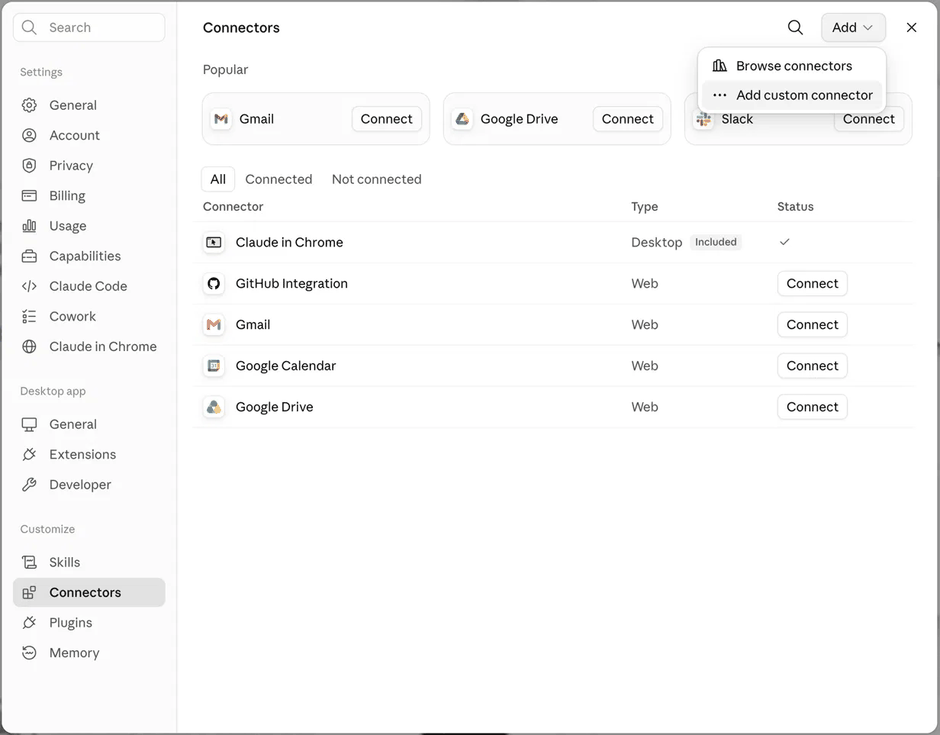Click the Privacy shield icon
This screenshot has height=735, width=940.
29,165
